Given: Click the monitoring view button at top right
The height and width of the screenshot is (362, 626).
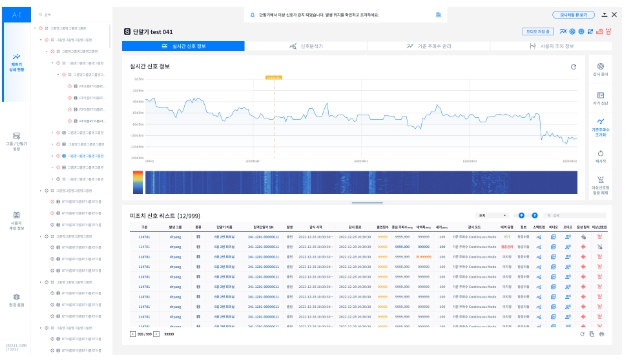Looking at the screenshot, I should tap(573, 15).
